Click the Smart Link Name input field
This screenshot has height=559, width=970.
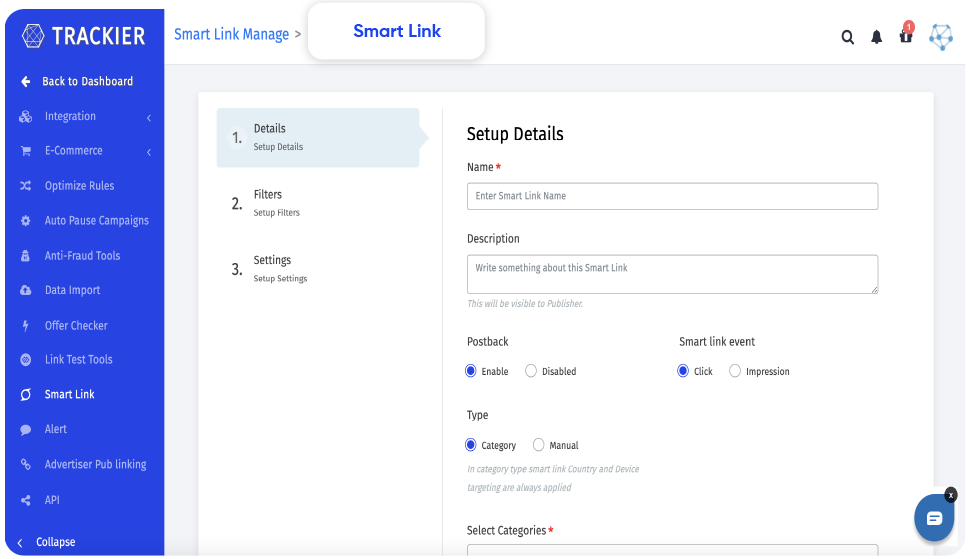coord(672,196)
